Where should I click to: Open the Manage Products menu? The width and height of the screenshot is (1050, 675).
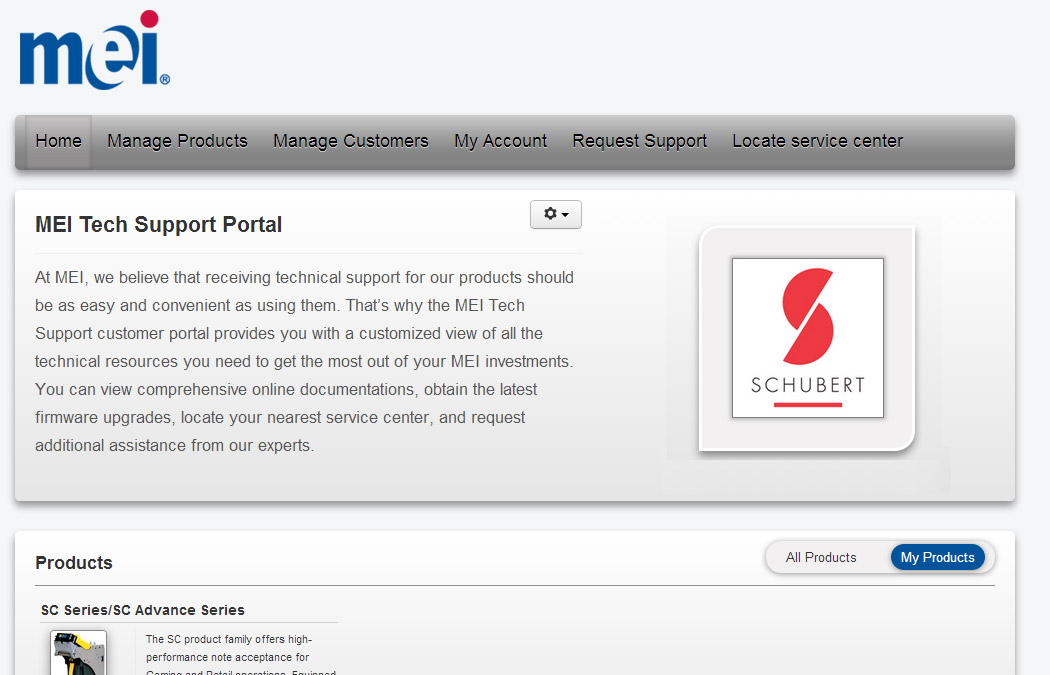(x=177, y=141)
